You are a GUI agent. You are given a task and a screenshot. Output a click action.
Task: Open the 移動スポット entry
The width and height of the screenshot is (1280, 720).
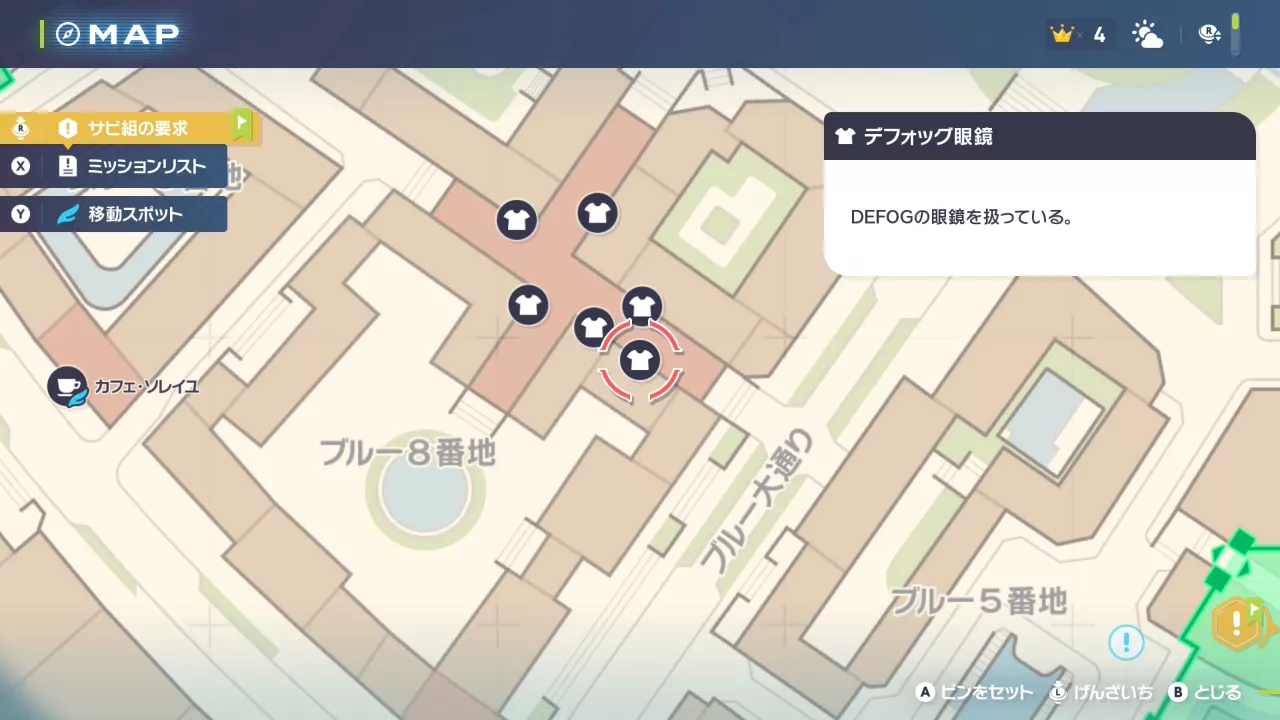tap(115, 214)
